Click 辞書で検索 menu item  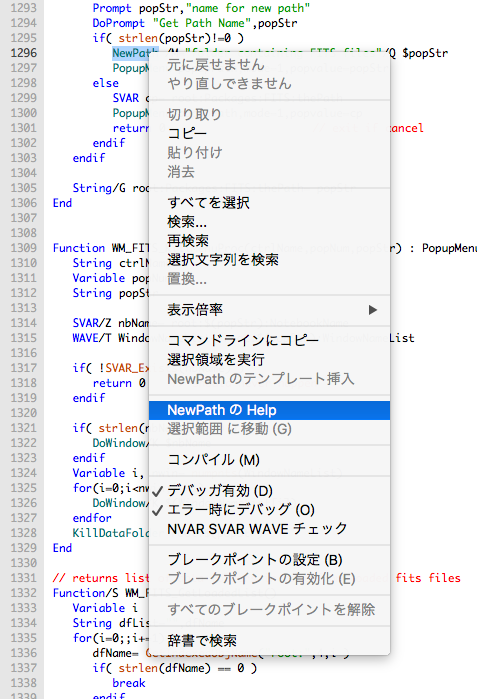pyautogui.click(x=269, y=641)
